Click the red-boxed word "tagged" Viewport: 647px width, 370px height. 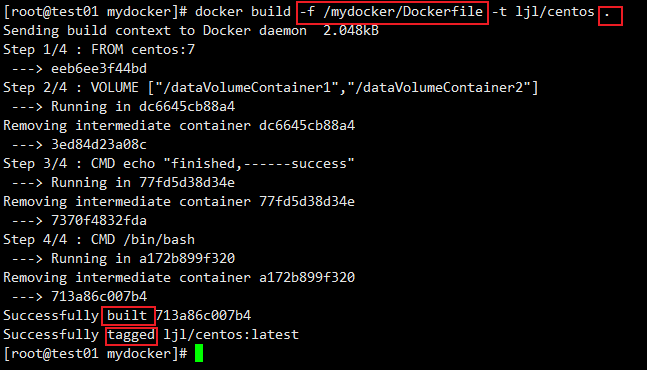[131, 335]
